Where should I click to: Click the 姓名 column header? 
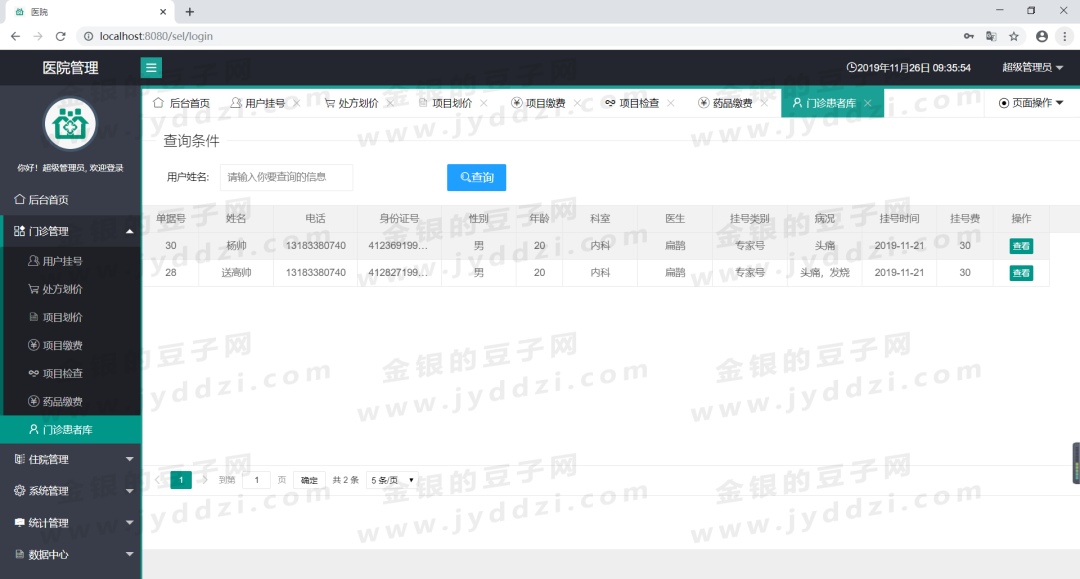pyautogui.click(x=236, y=219)
